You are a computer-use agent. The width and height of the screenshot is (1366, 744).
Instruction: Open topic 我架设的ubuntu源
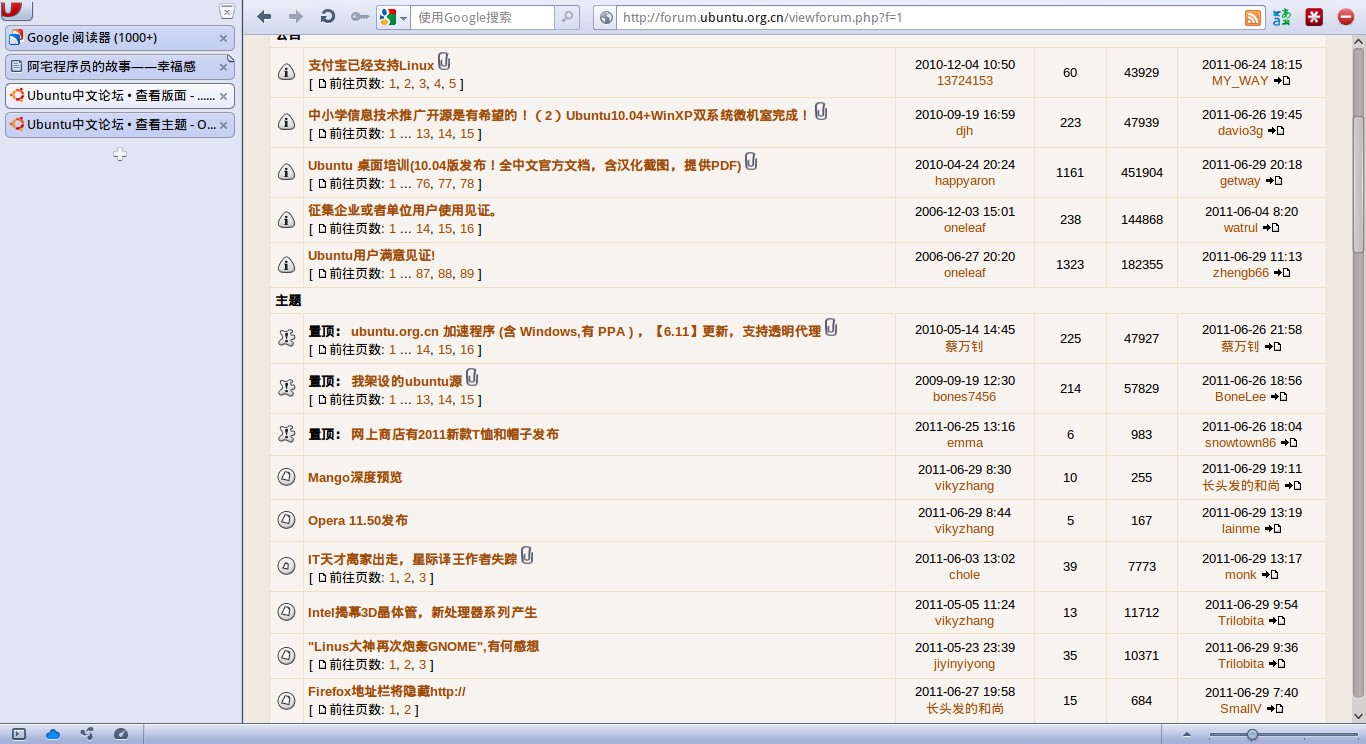pos(407,381)
